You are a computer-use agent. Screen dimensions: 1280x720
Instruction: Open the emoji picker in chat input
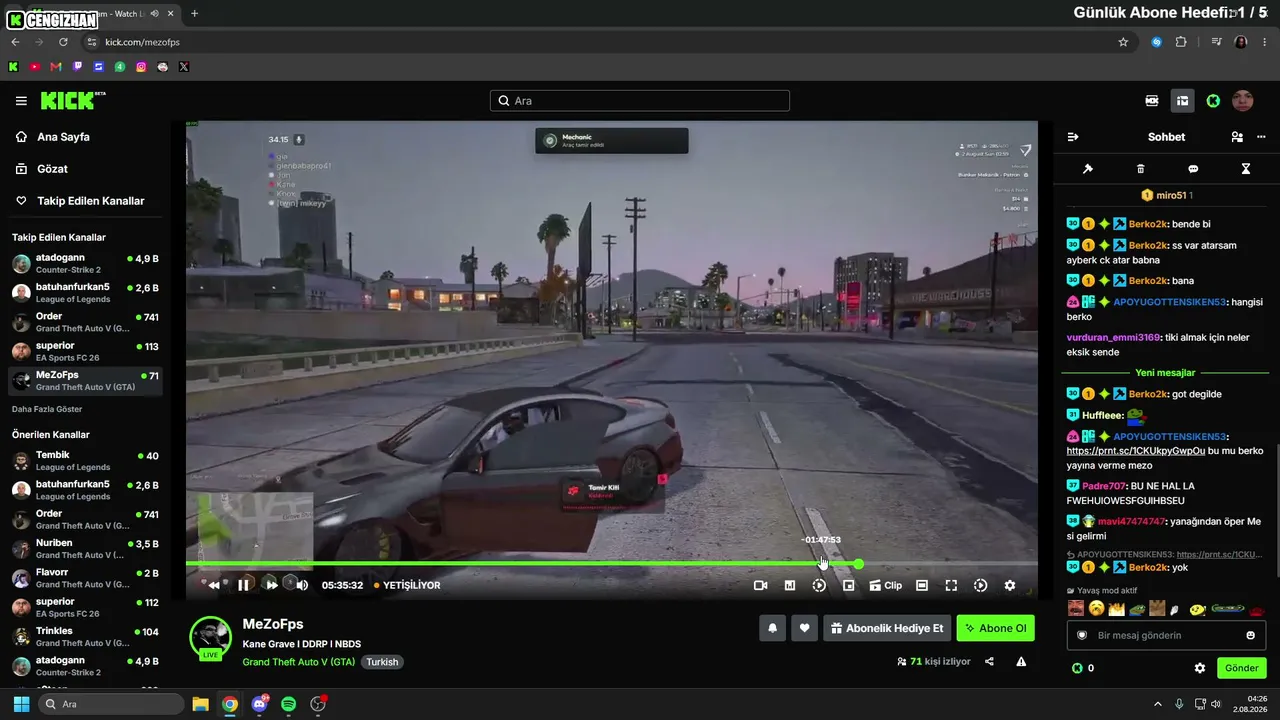coord(1250,635)
